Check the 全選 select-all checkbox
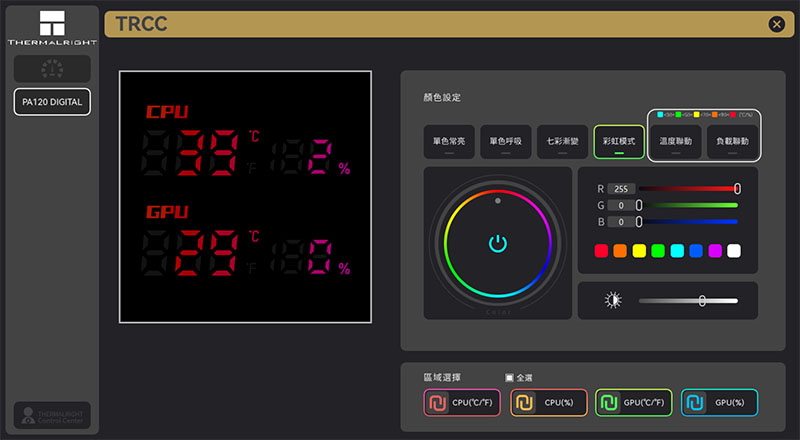 click(509, 378)
